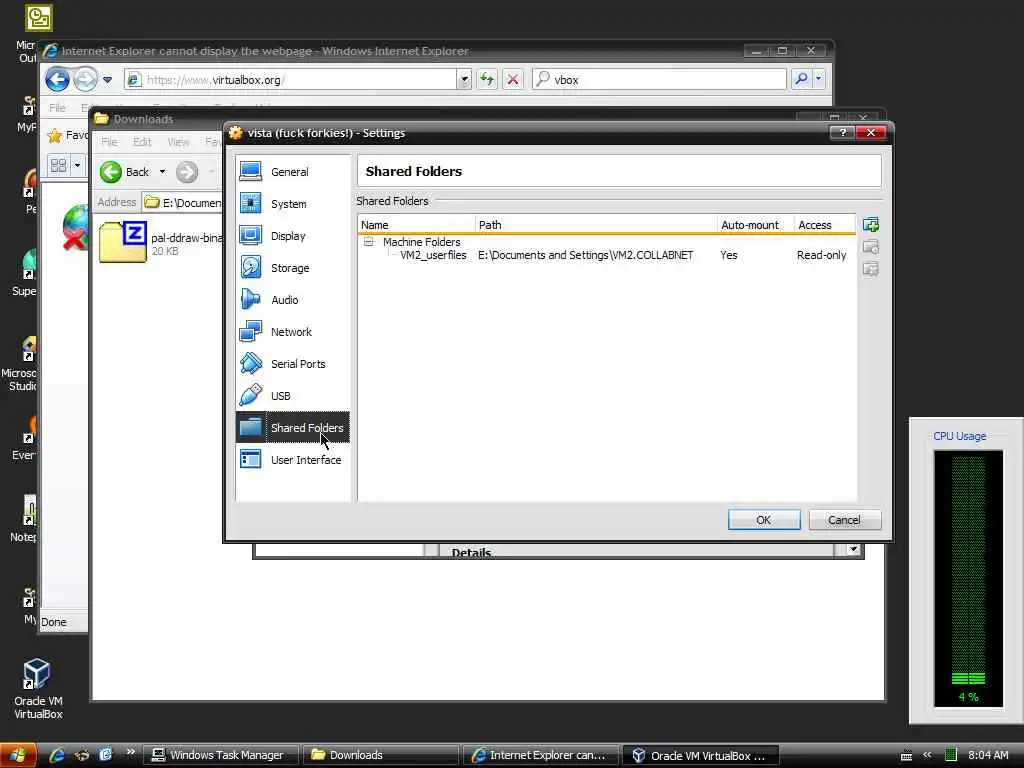
Task: Click the Internet Explorer Favorites star
Action: pyautogui.click(x=55, y=135)
